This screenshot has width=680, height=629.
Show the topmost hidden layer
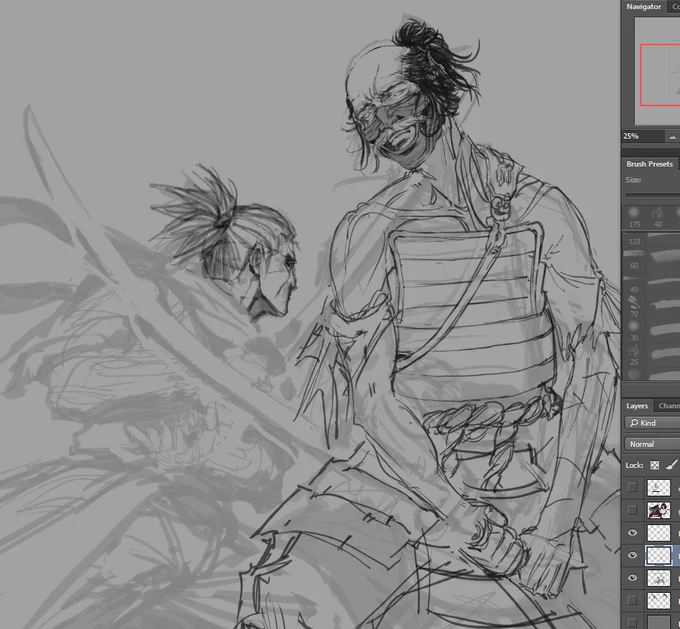click(632, 487)
